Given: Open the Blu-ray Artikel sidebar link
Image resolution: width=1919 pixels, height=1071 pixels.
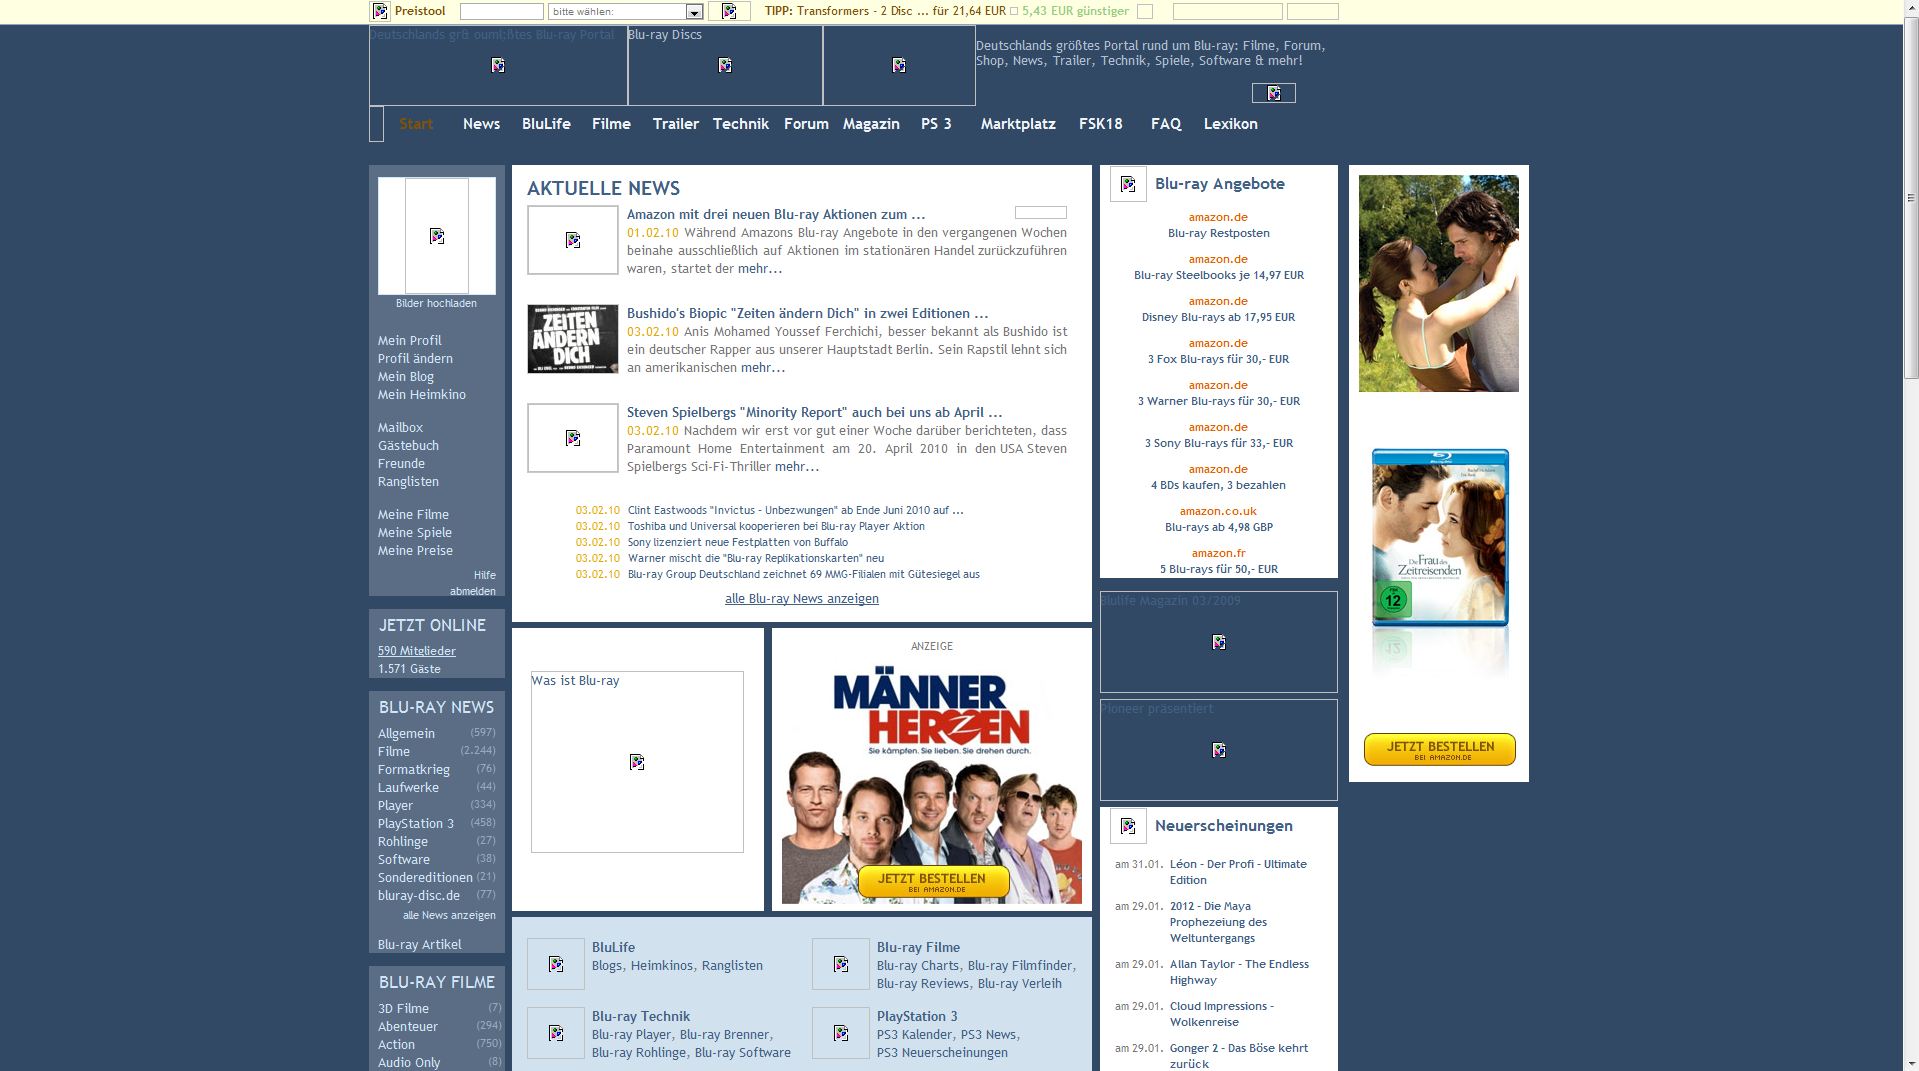Looking at the screenshot, I should tap(420, 945).
